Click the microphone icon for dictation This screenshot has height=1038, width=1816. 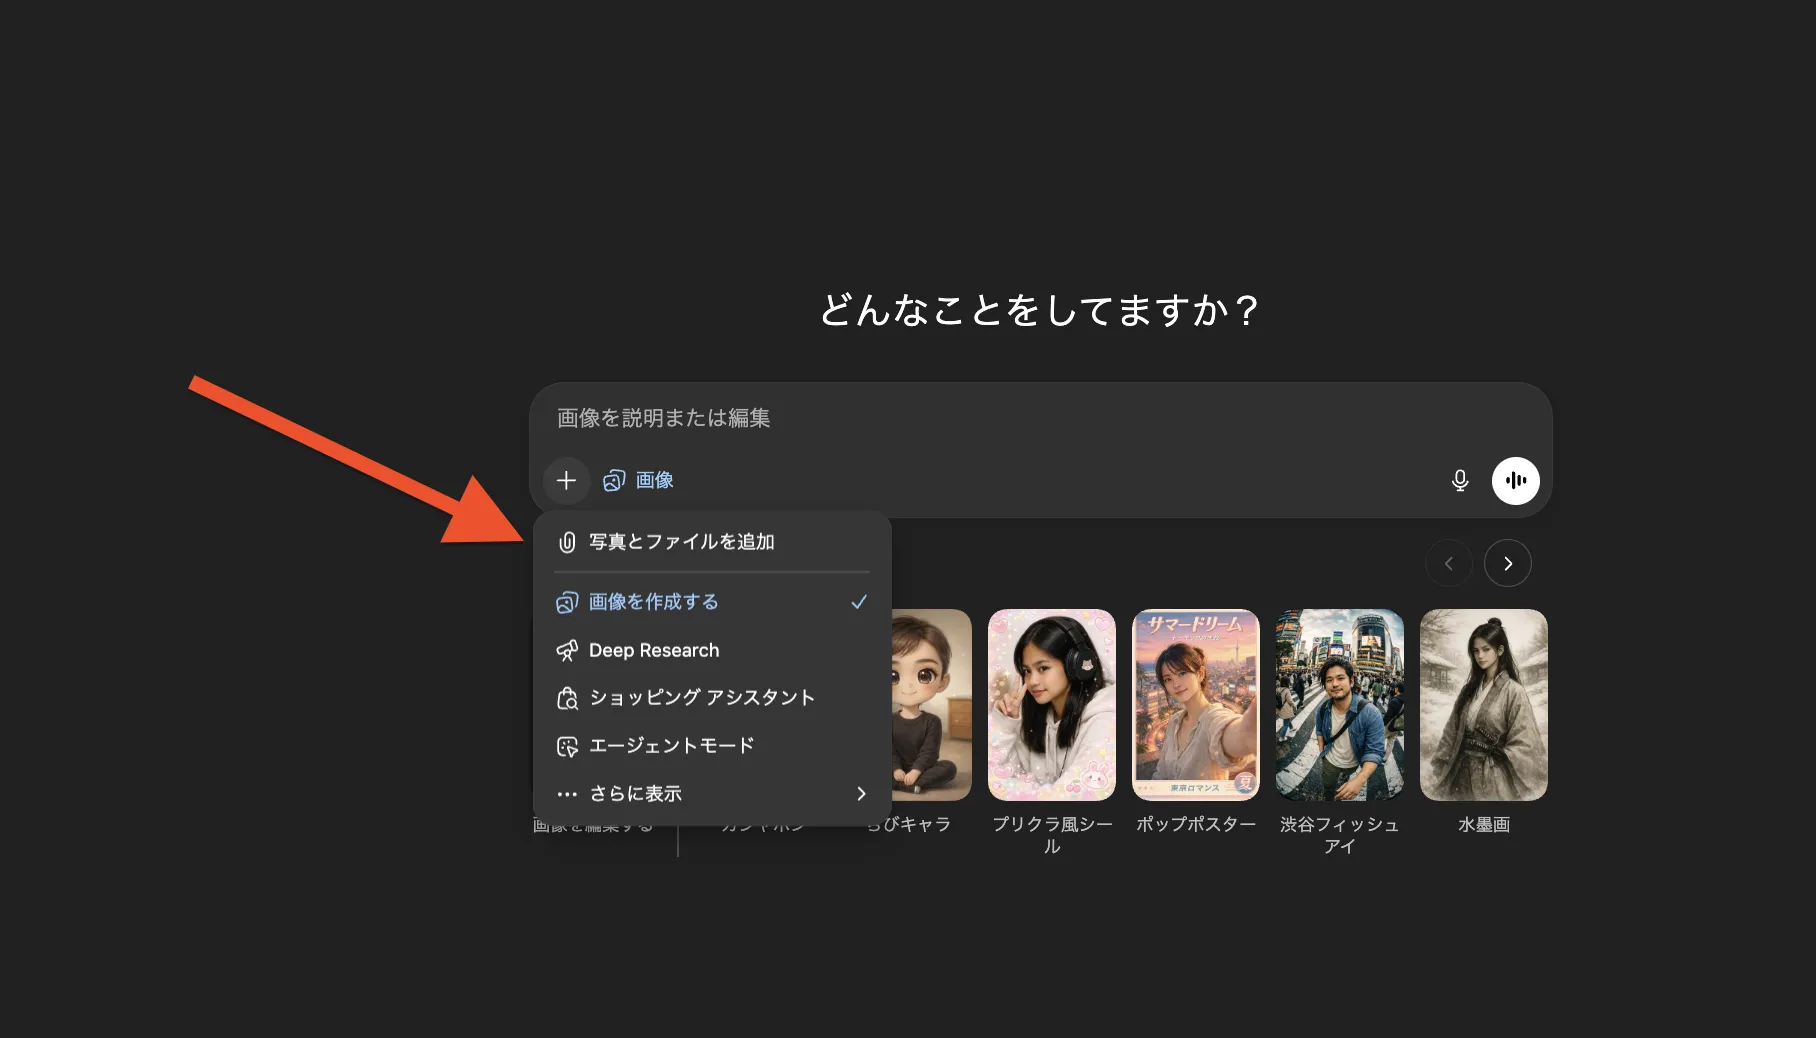pyautogui.click(x=1459, y=480)
